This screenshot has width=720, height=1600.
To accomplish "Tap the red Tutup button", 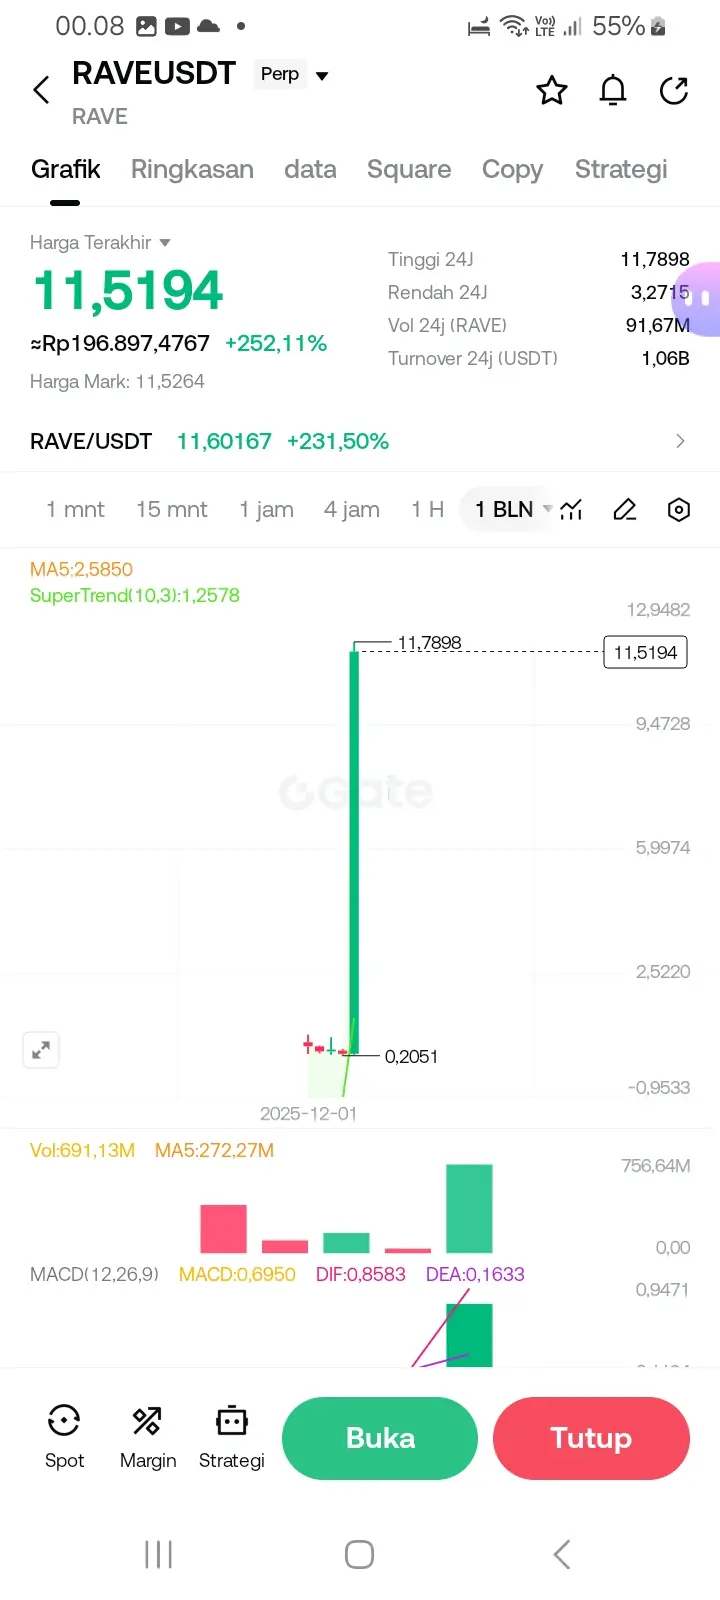I will click(591, 1438).
